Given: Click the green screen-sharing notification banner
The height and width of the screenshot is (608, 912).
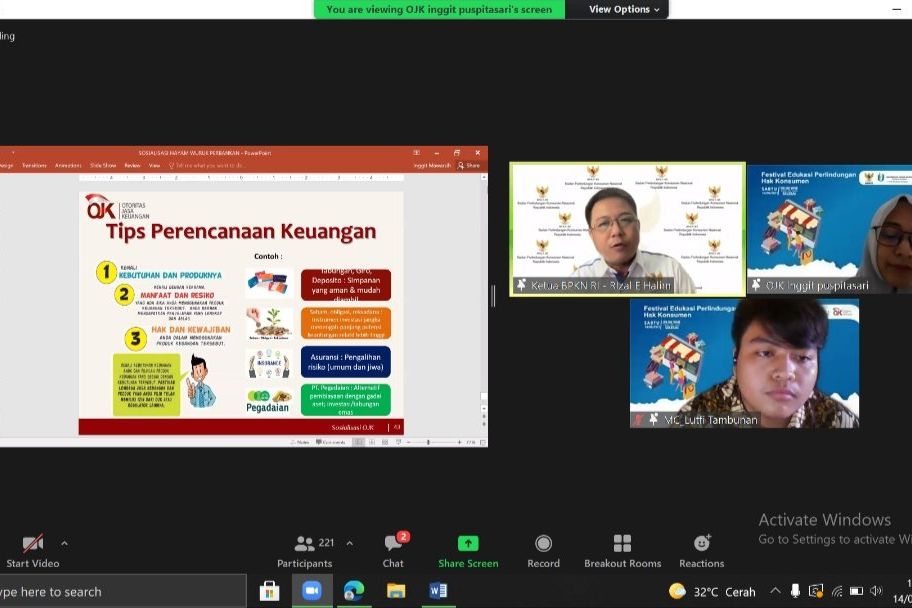Looking at the screenshot, I should coord(439,9).
